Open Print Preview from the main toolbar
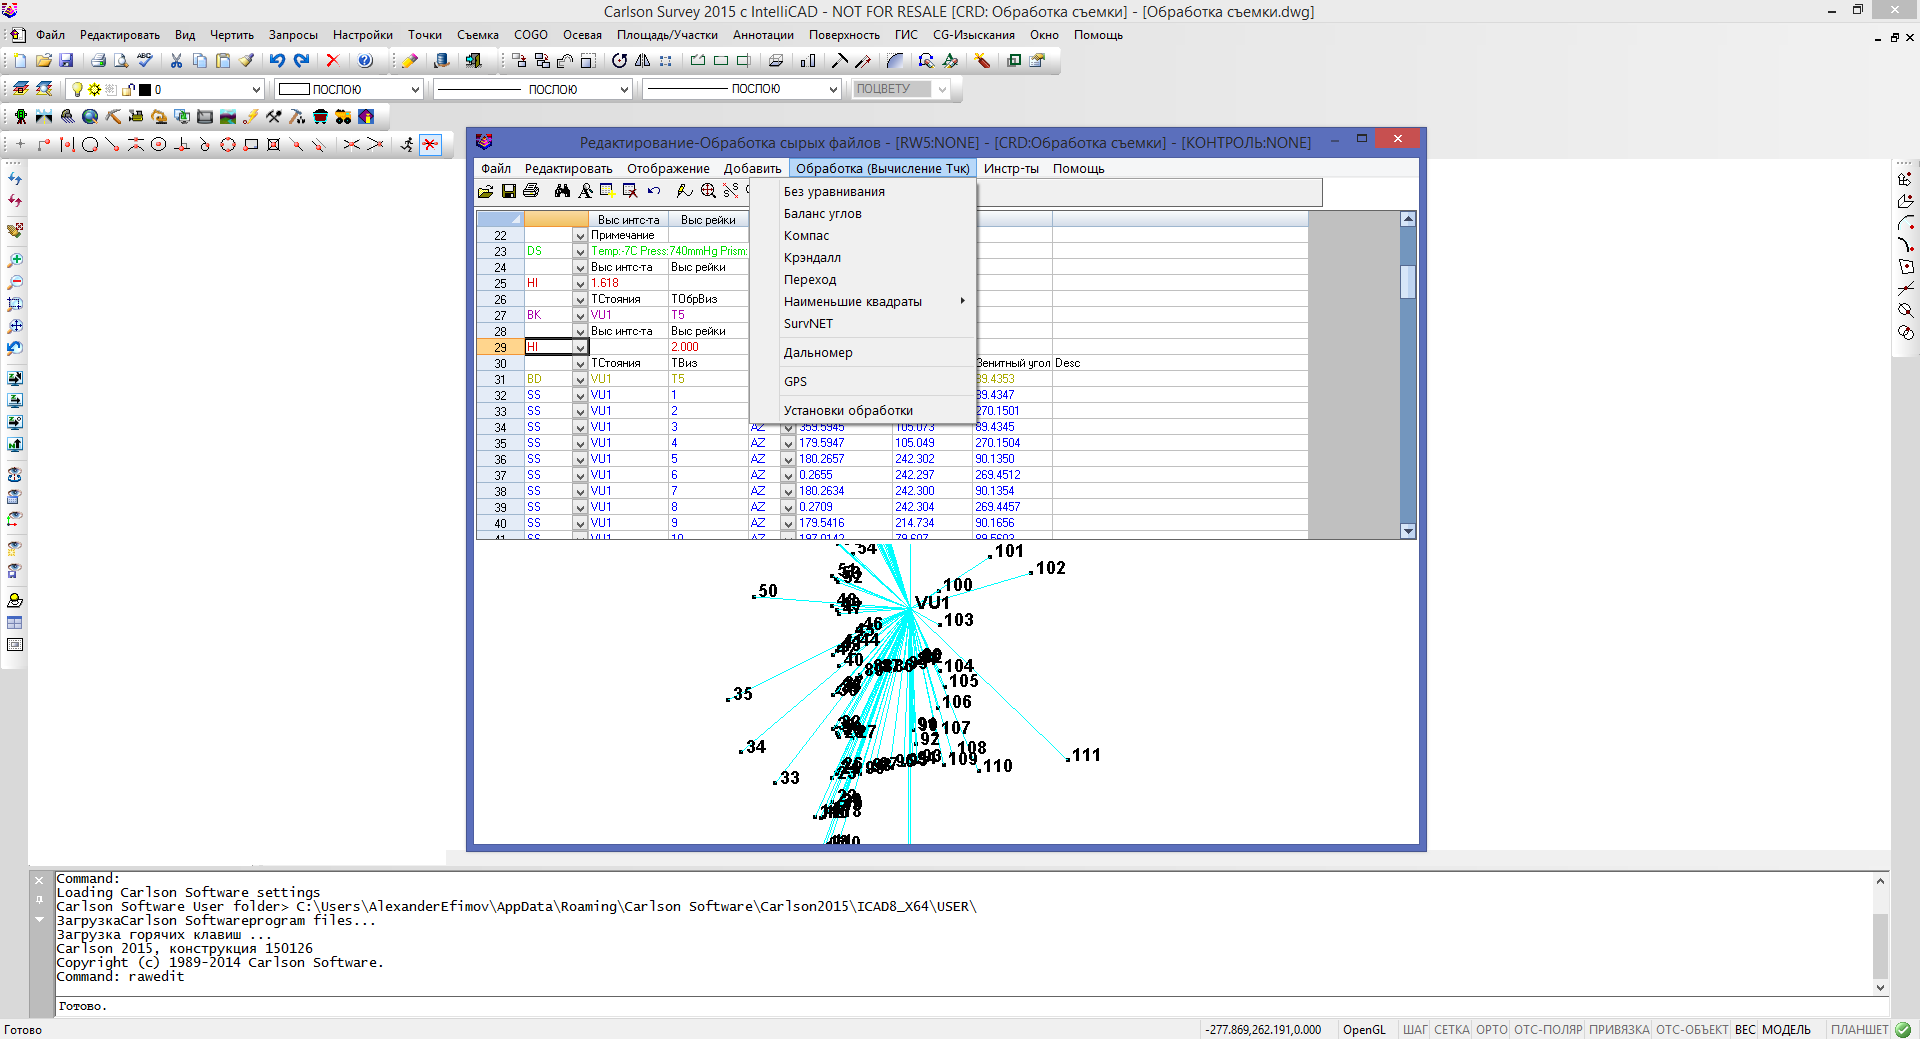Image resolution: width=1920 pixels, height=1039 pixels. [x=121, y=61]
